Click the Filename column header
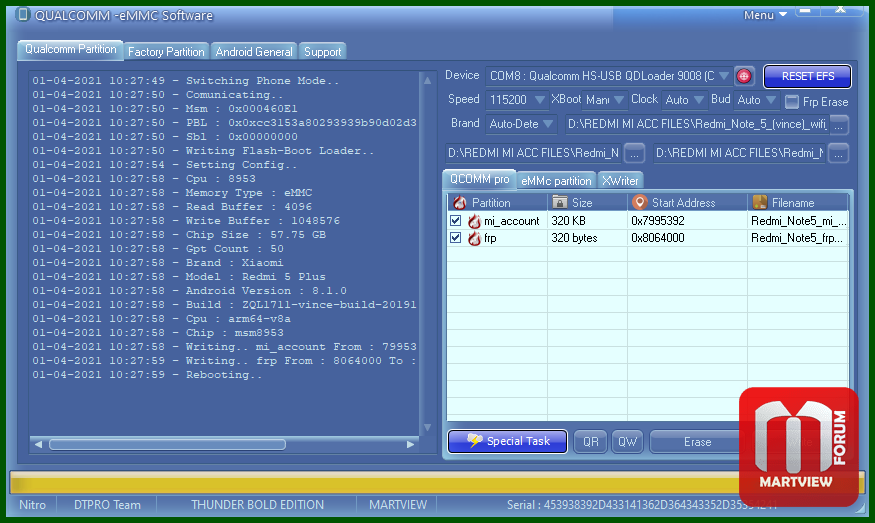The width and height of the screenshot is (875, 523). click(x=798, y=203)
